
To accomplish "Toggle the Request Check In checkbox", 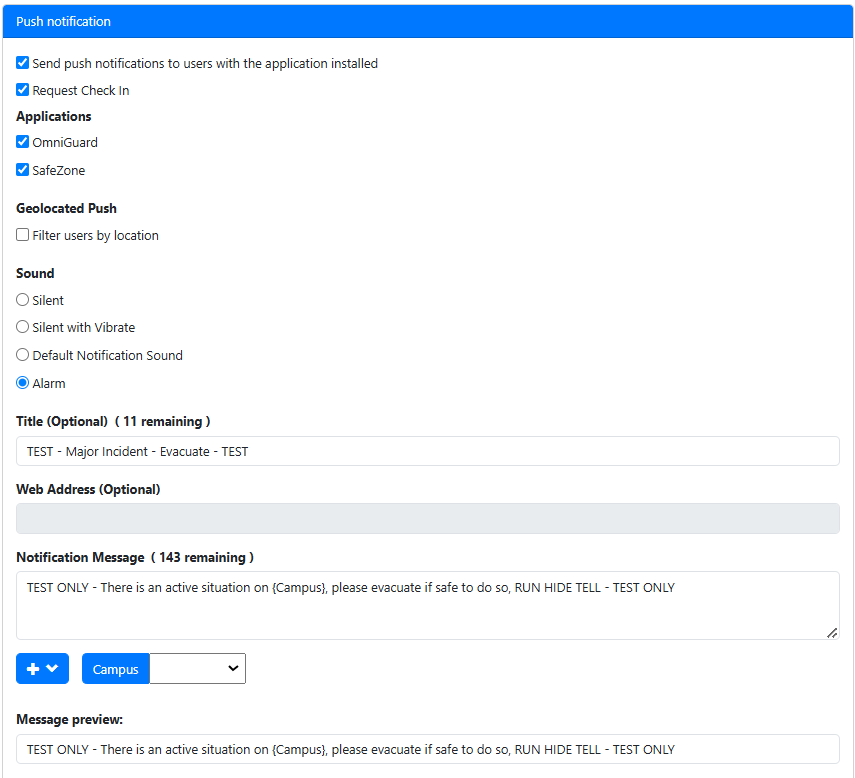I will [23, 90].
